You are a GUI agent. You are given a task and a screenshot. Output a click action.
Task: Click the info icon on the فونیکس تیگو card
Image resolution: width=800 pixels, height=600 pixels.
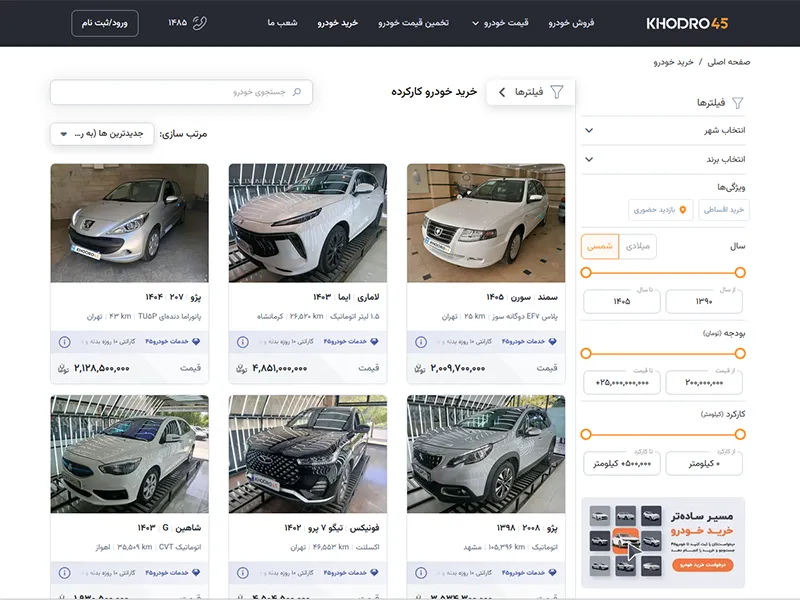(x=243, y=573)
